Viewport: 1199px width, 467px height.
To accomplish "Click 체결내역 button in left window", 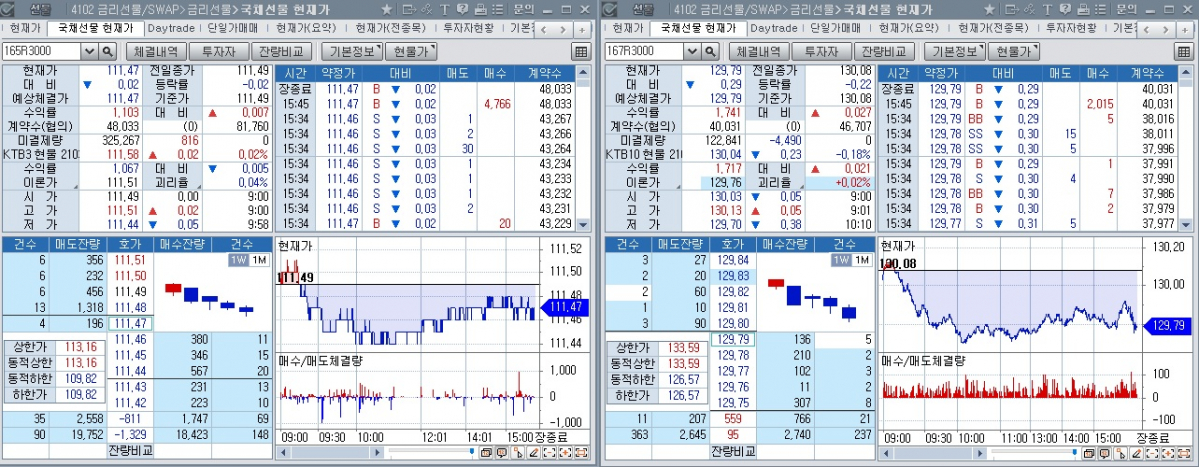I will click(156, 51).
